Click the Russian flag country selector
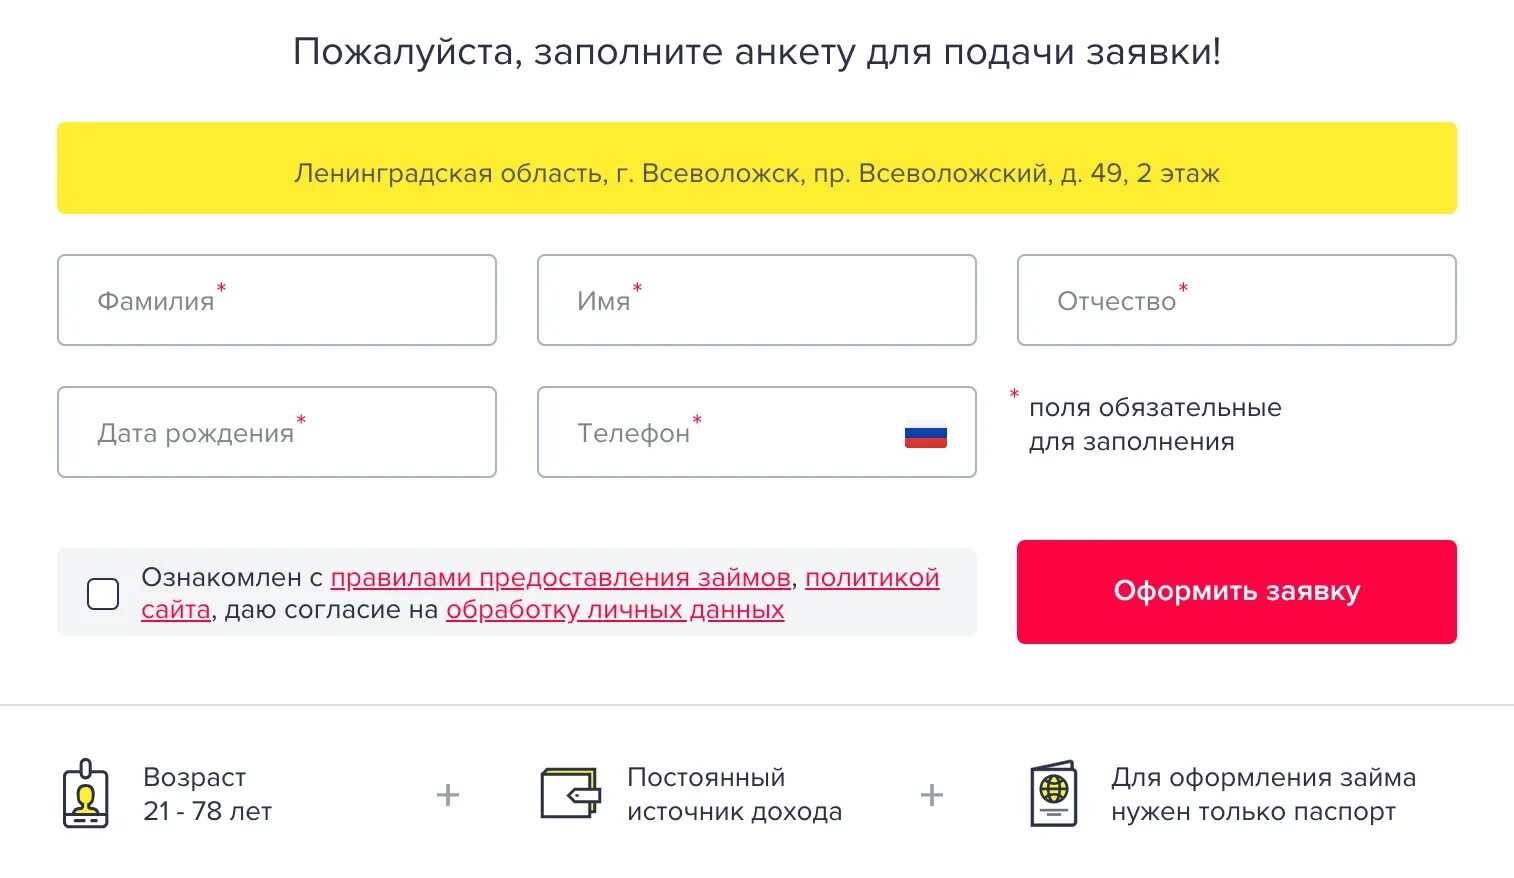The height and width of the screenshot is (878, 1514). click(925, 436)
